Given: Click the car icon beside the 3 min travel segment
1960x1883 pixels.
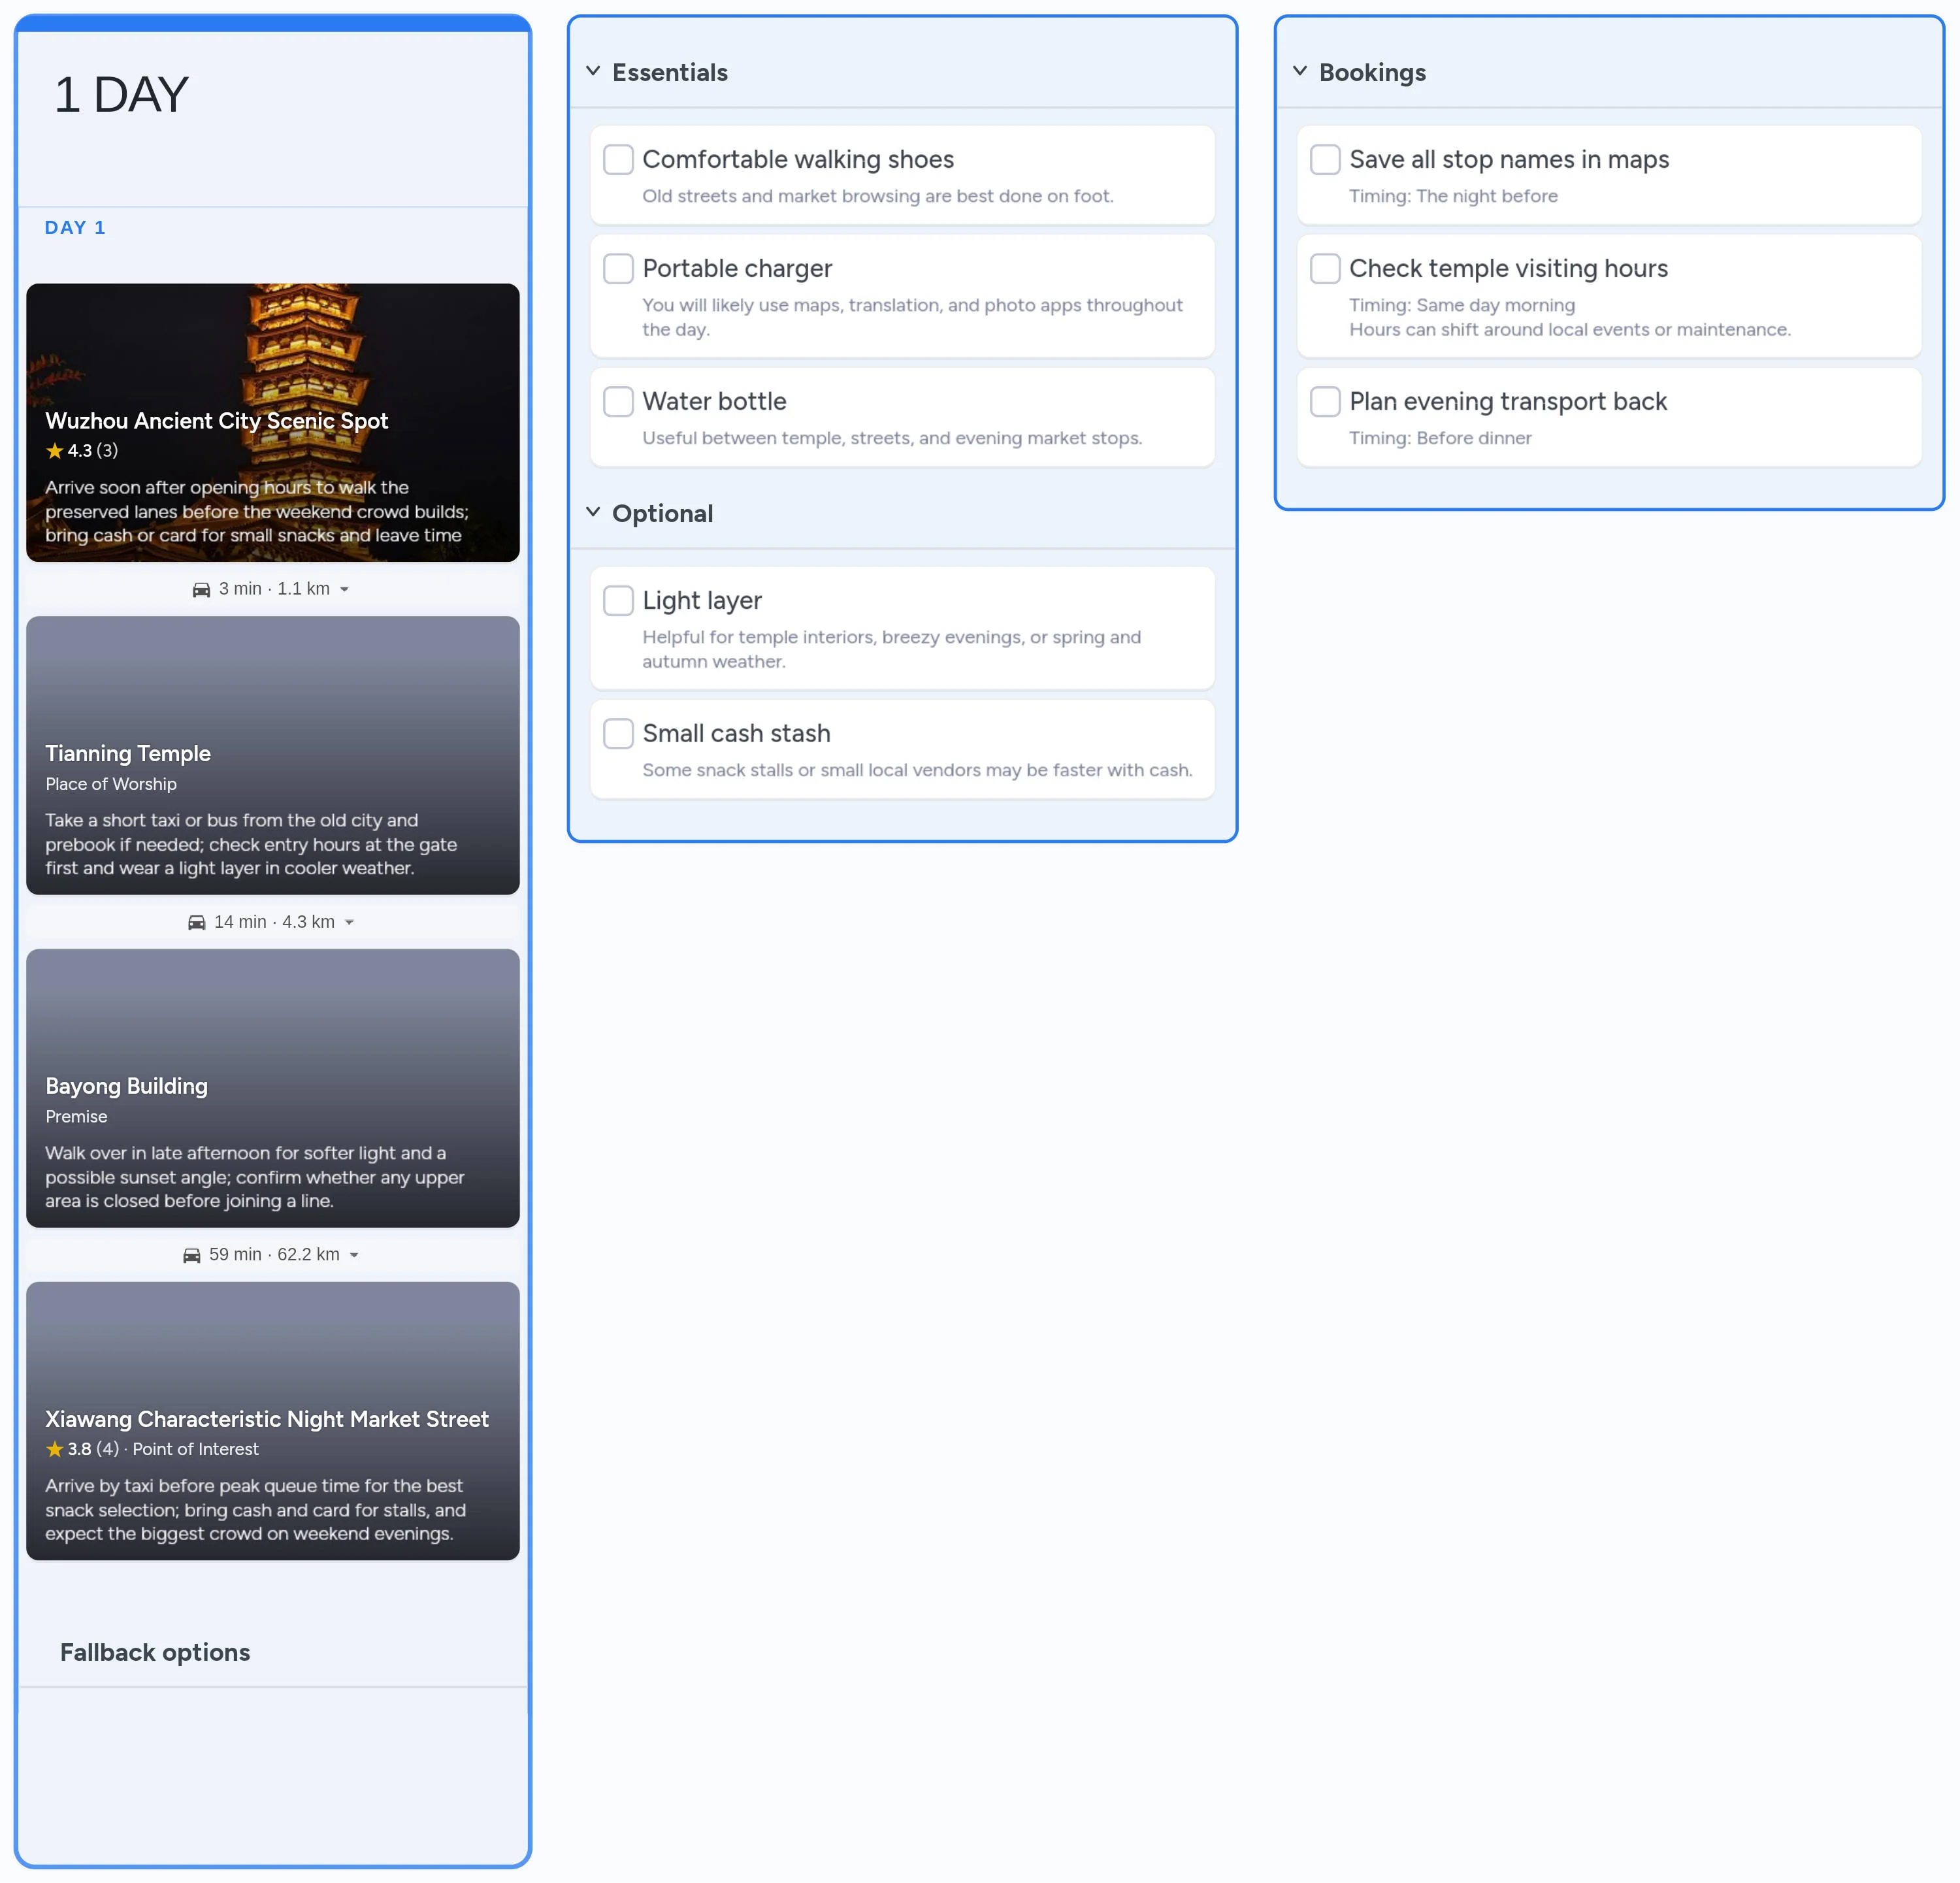Looking at the screenshot, I should tap(201, 589).
